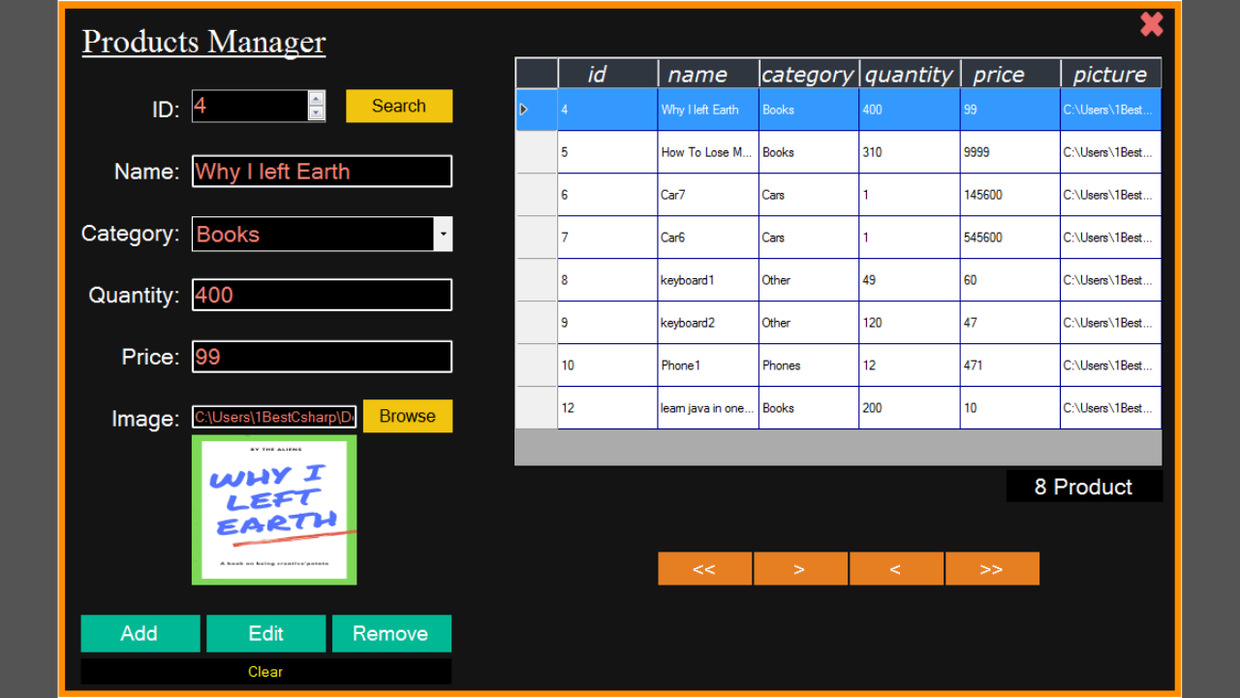Open the Category dropdown list

coord(443,233)
